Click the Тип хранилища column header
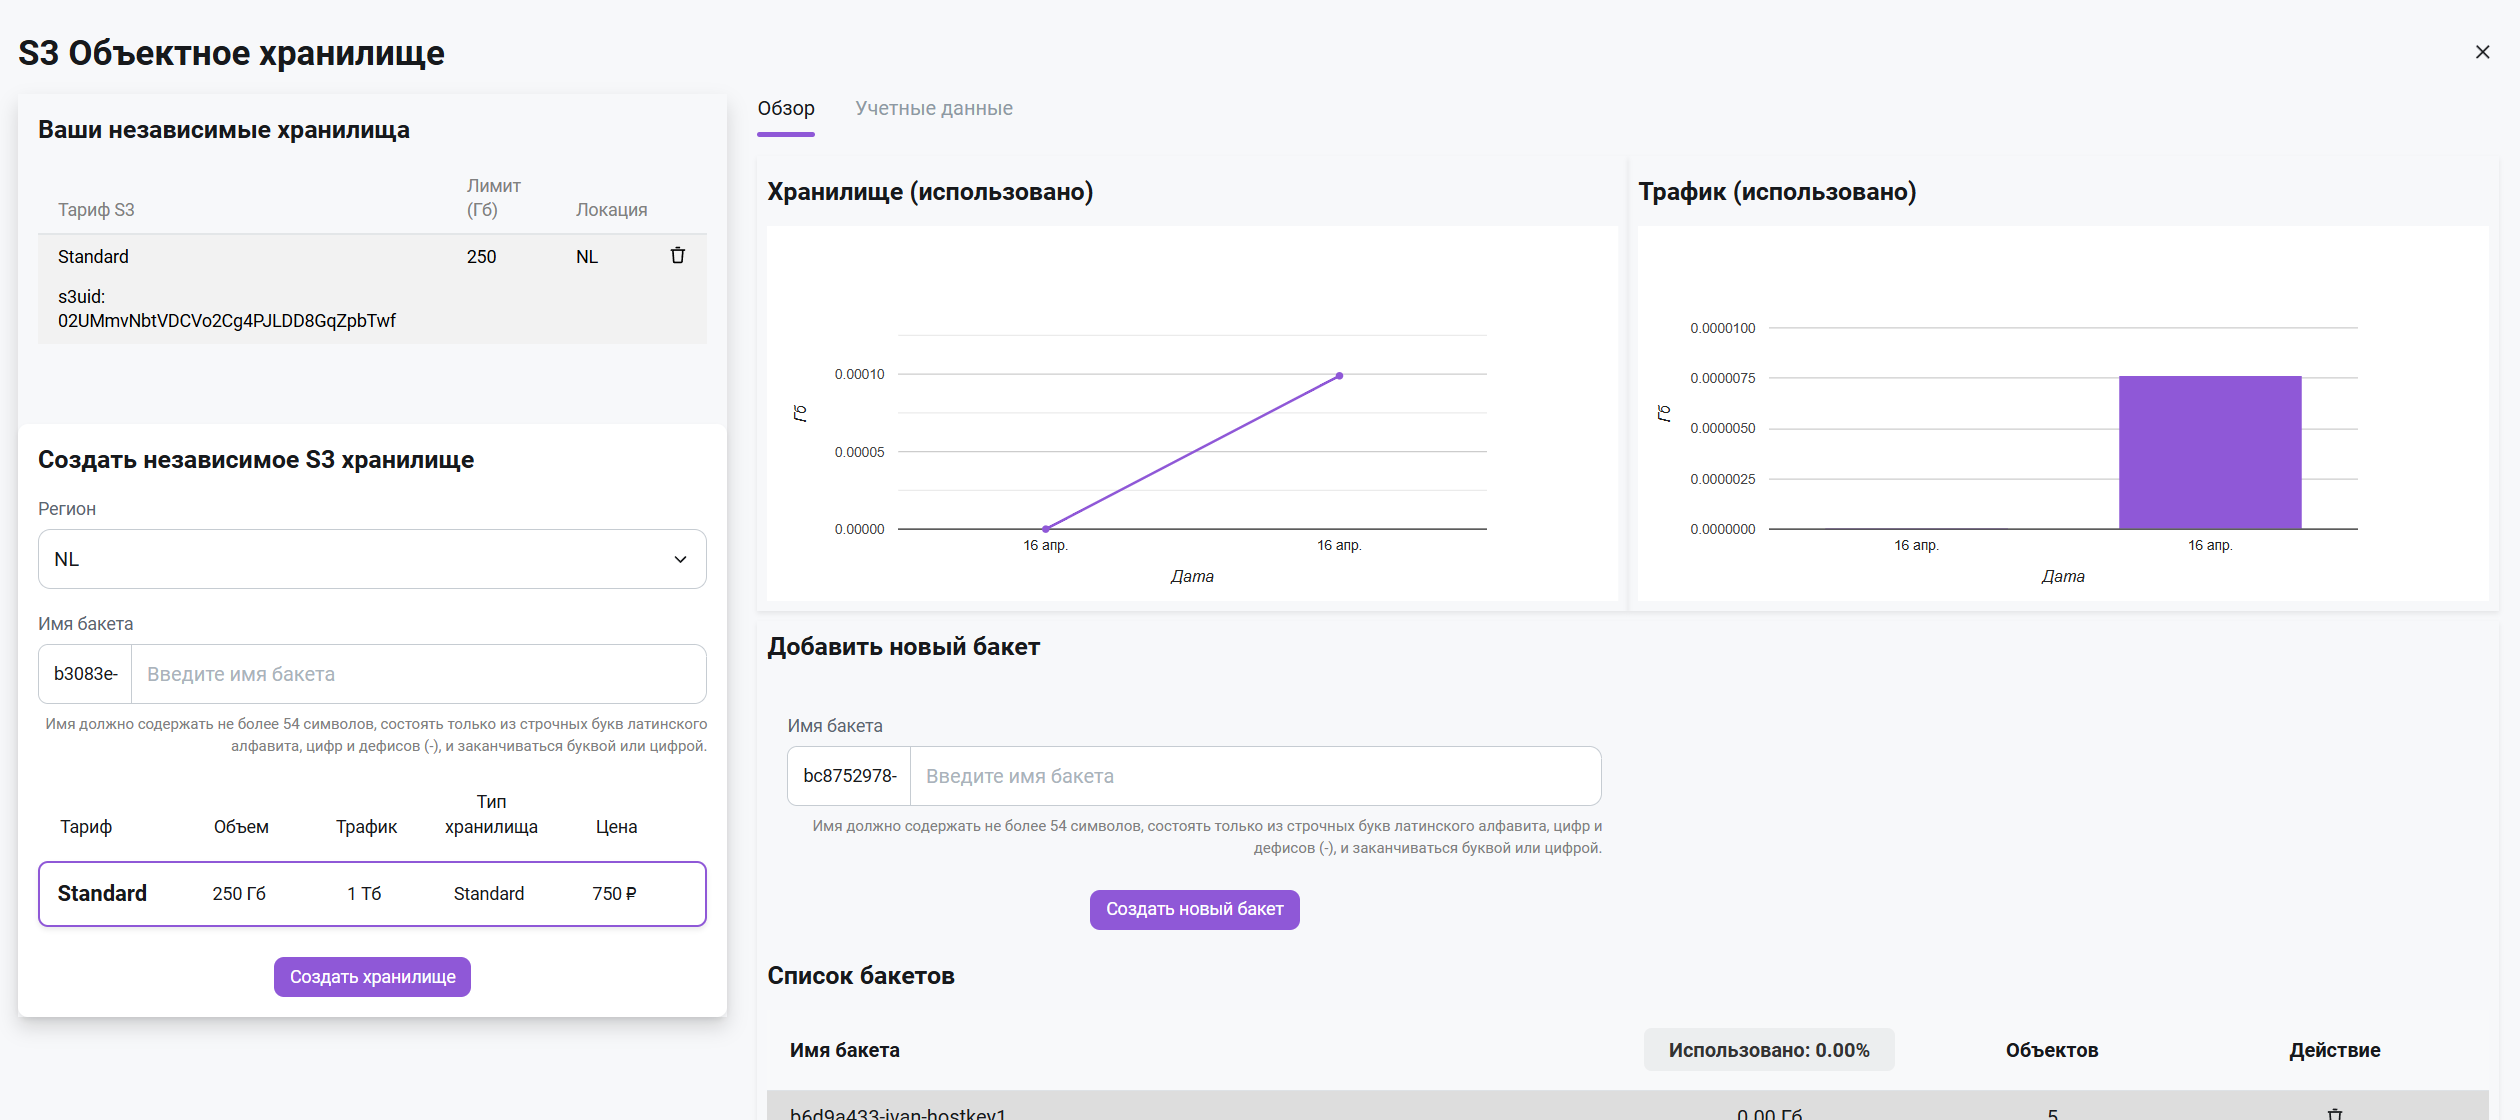The image size is (2520, 1120). [x=491, y=814]
